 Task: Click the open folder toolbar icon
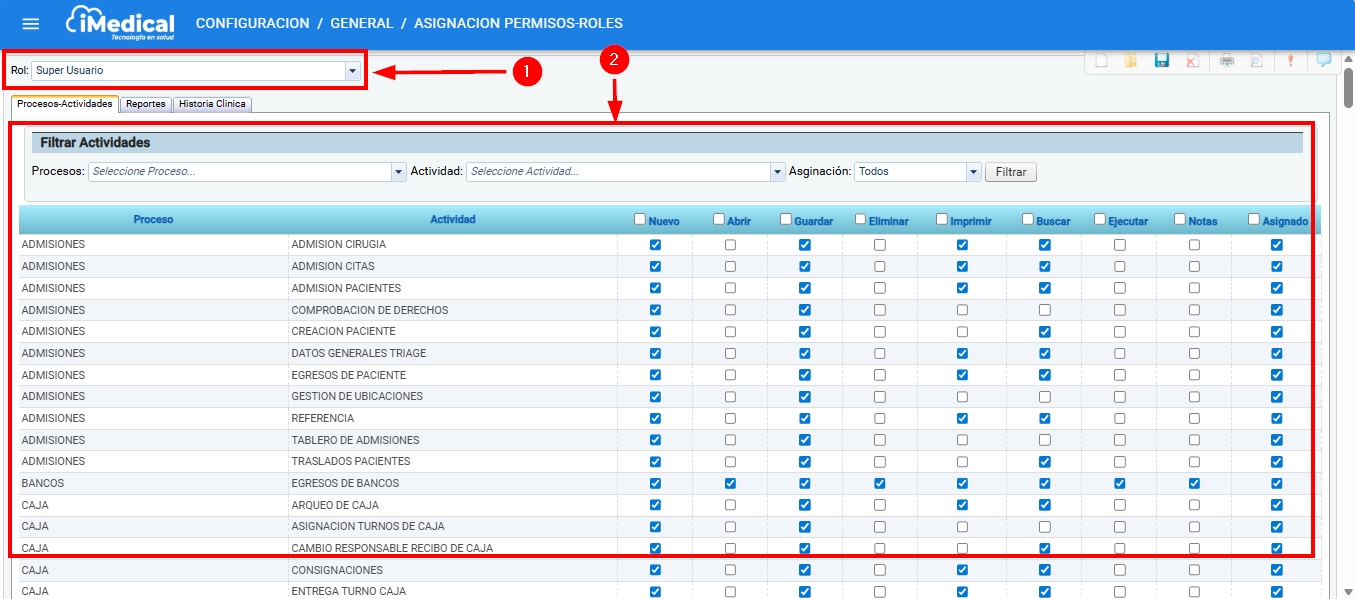point(1130,61)
